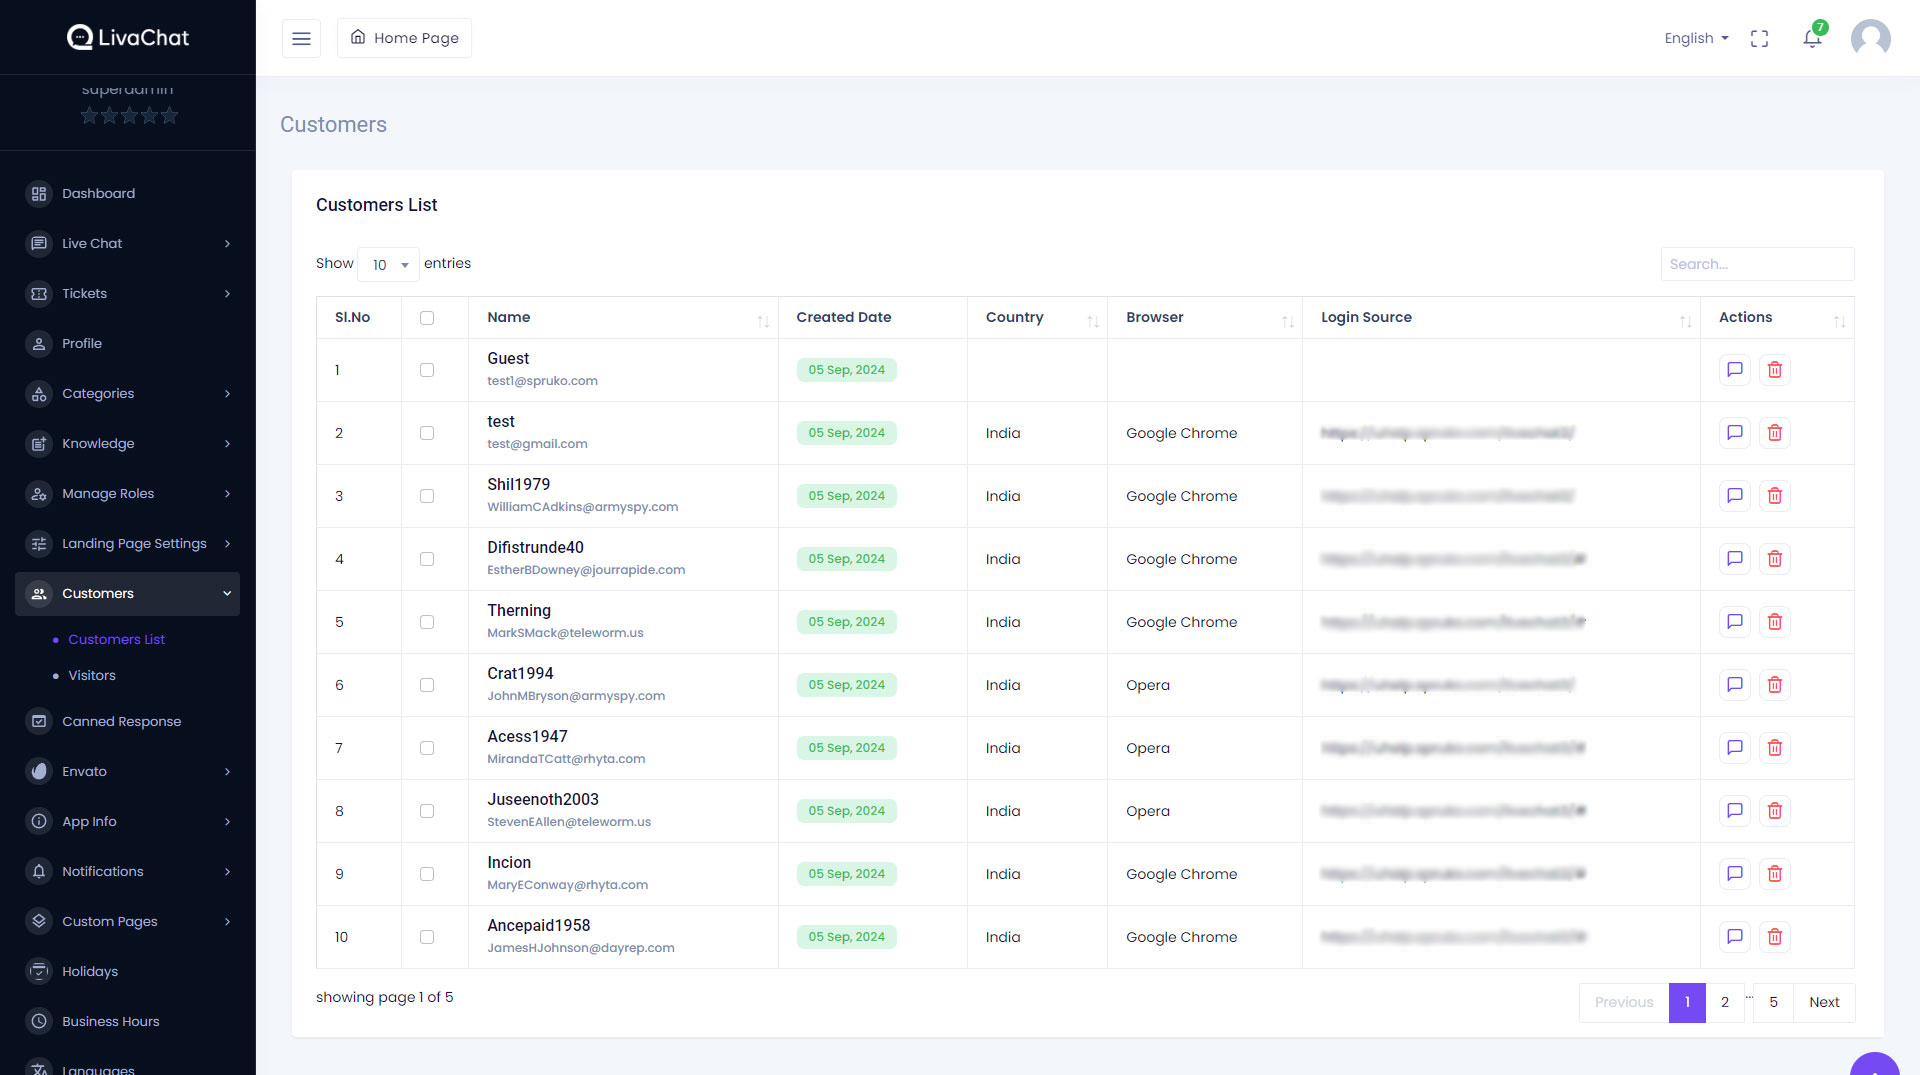Expand the Live Chat sidebar menu
The height and width of the screenshot is (1075, 1920).
pyautogui.click(x=128, y=243)
